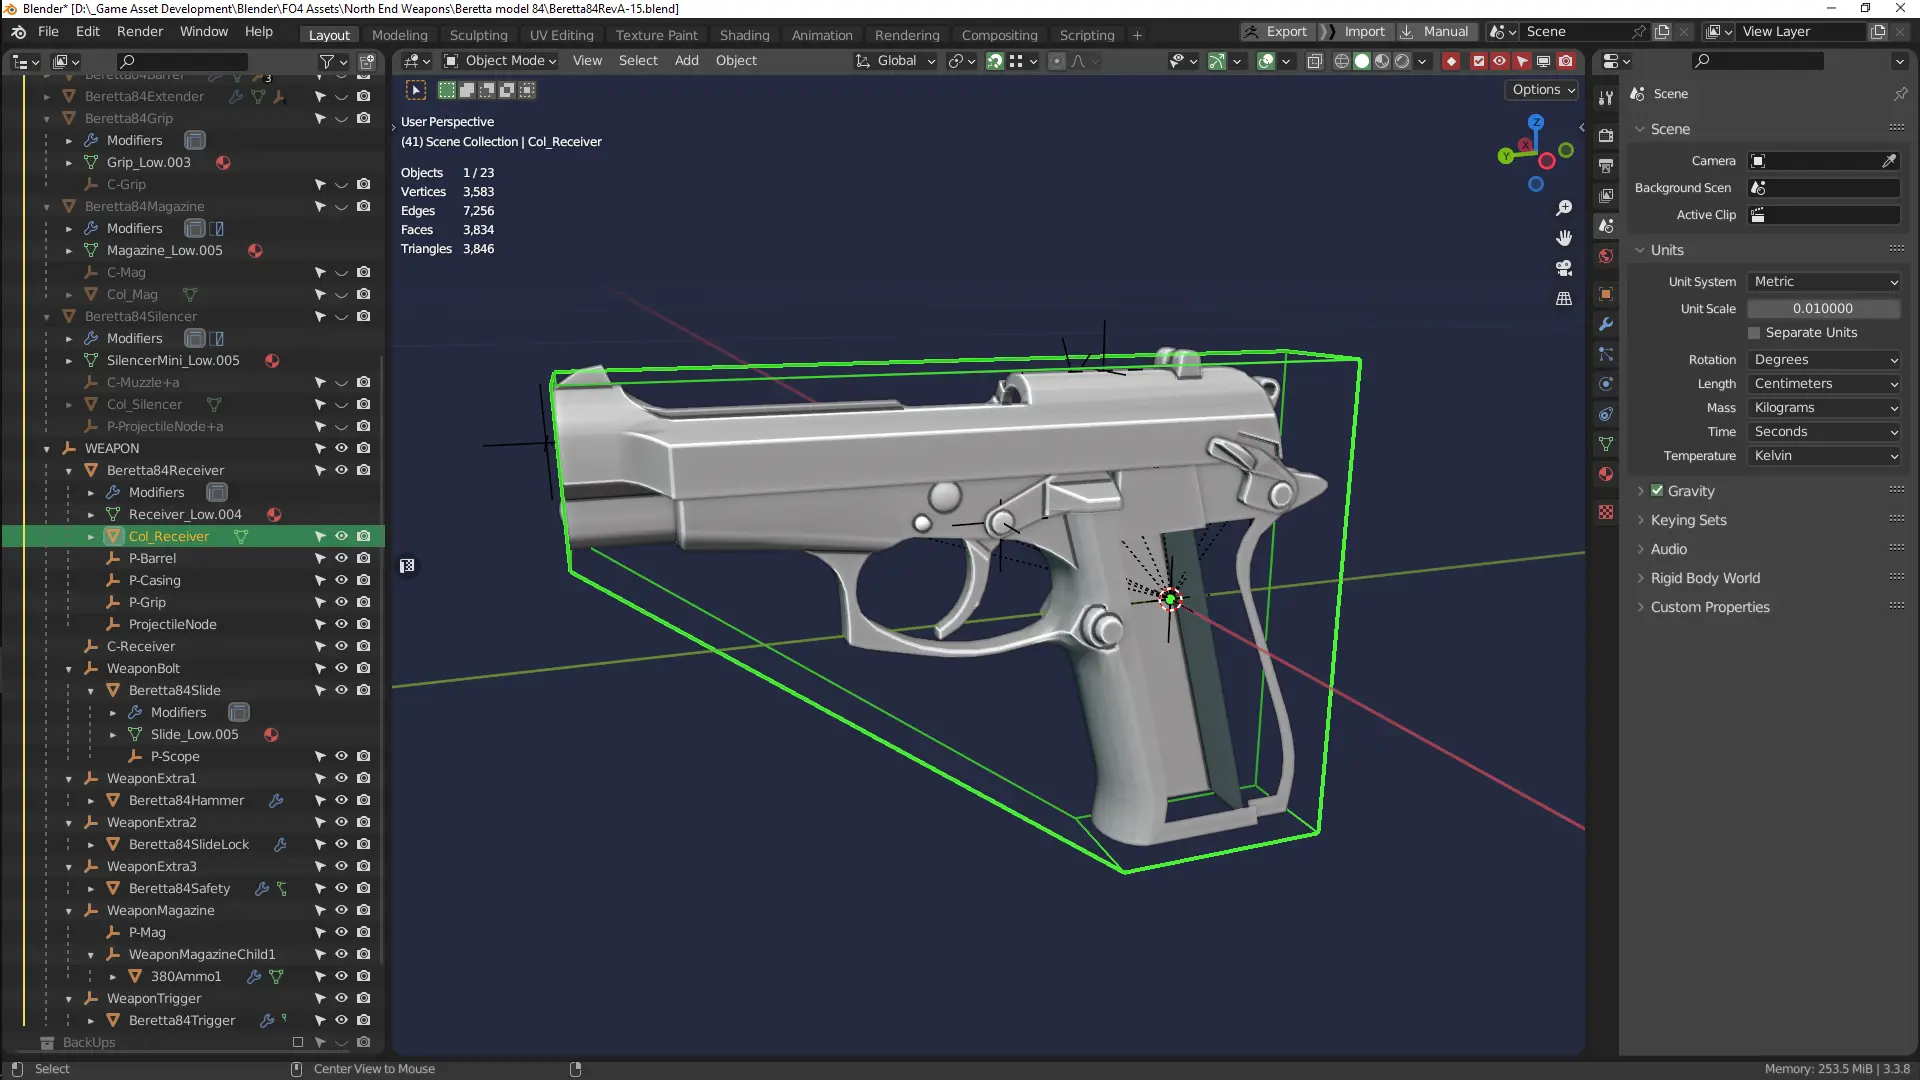The width and height of the screenshot is (1920, 1080).
Task: Open the Tool properties tab
Action: coord(1606,98)
